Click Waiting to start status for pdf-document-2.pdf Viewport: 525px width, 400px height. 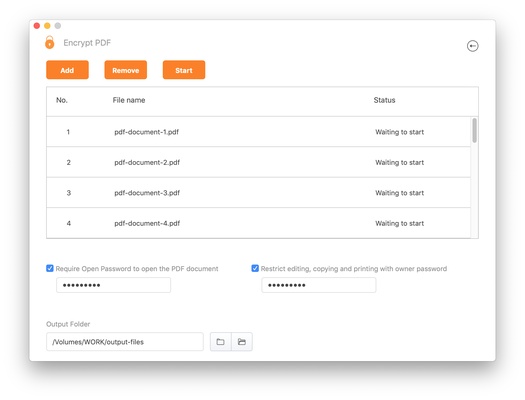399,162
